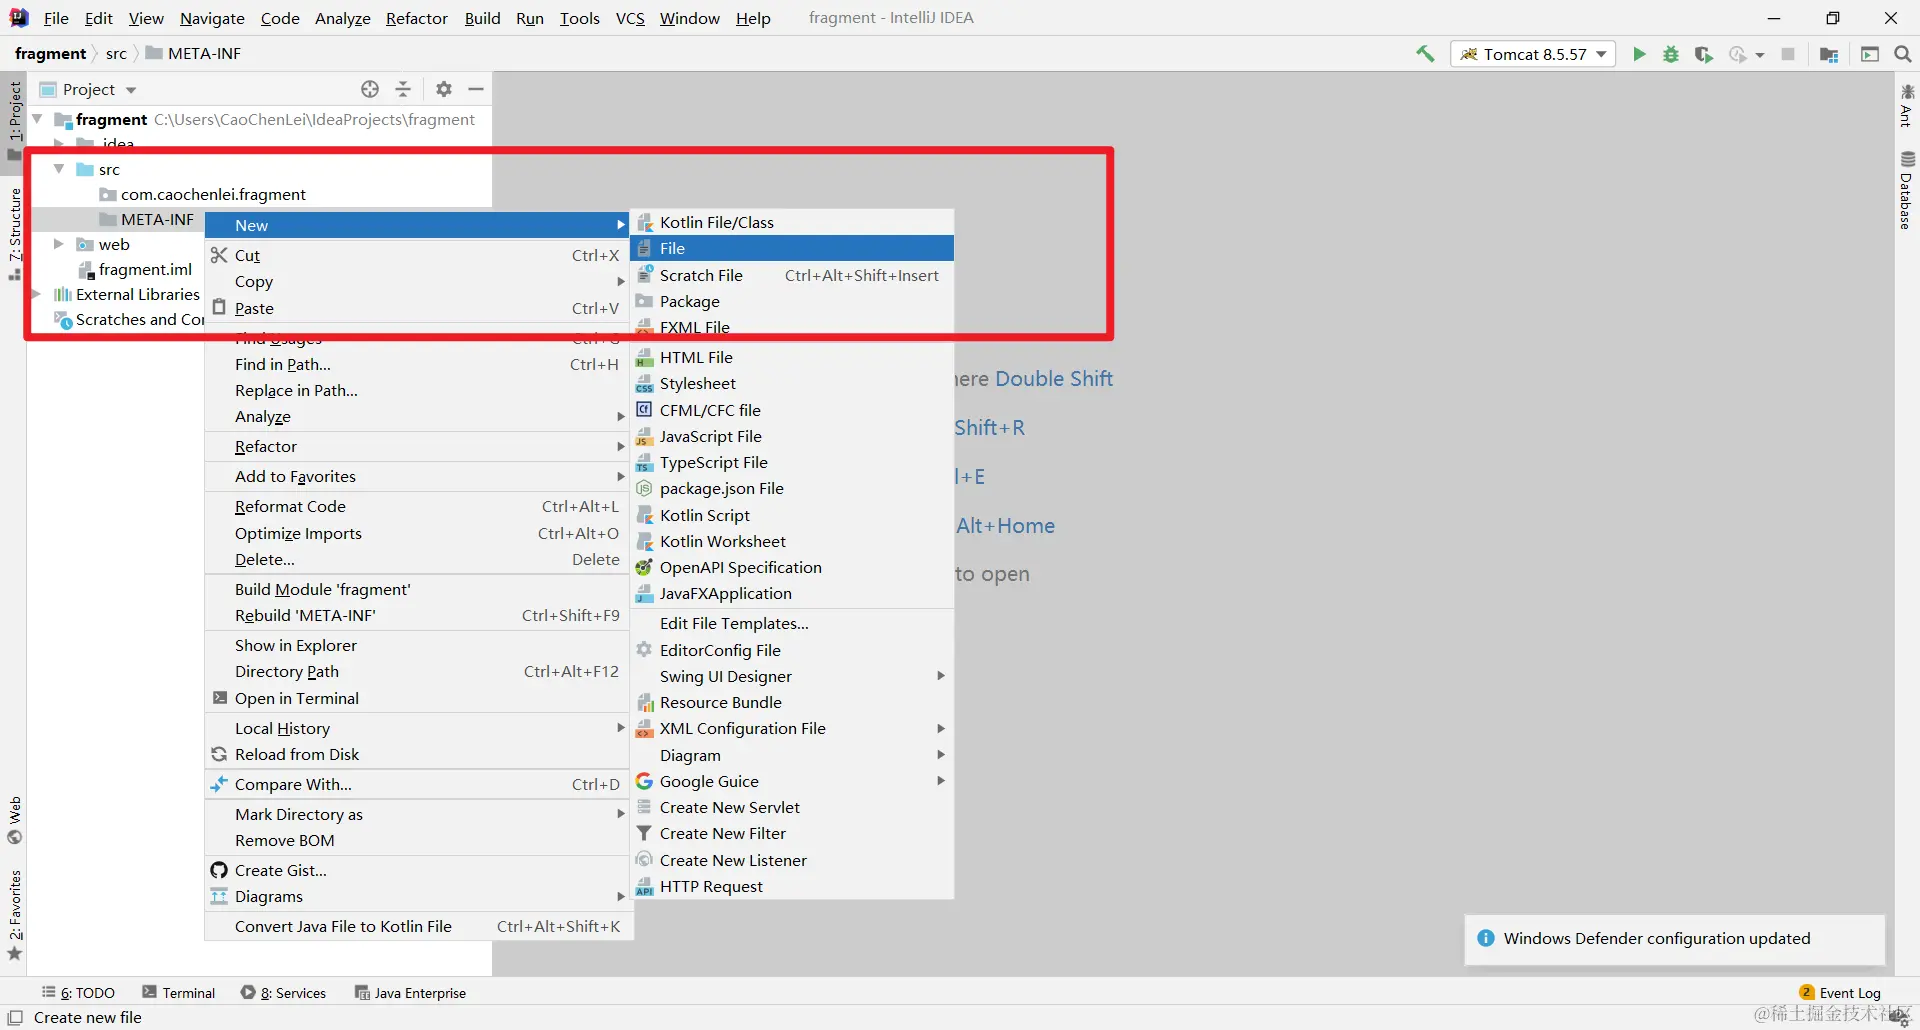Expand External Libraries node

tap(38, 294)
